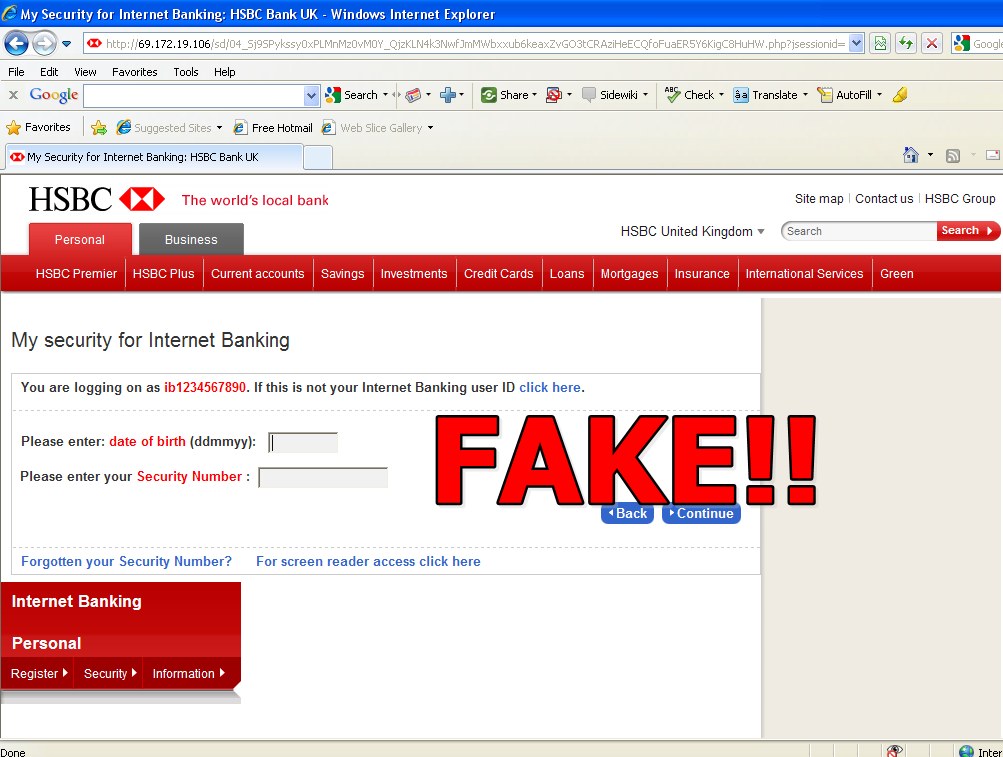Click the Share toolbar button

pos(505,95)
